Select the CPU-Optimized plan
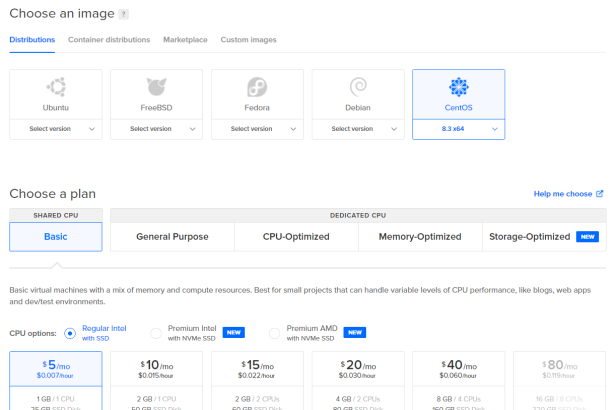The image size is (615, 410). pyautogui.click(x=296, y=237)
